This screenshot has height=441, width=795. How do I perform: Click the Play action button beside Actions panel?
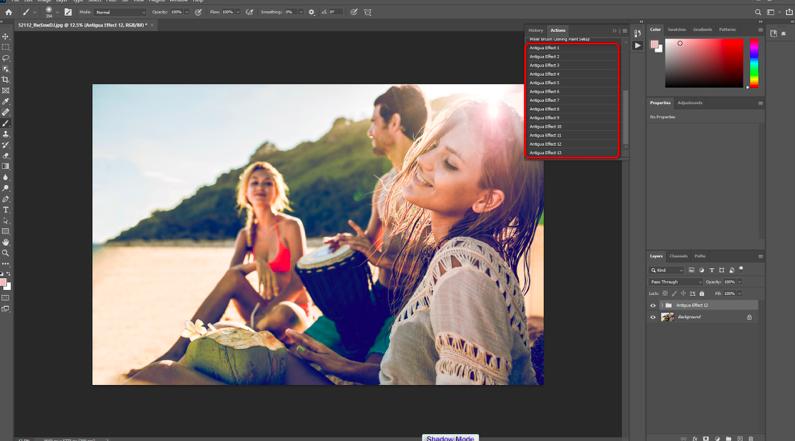click(x=637, y=46)
